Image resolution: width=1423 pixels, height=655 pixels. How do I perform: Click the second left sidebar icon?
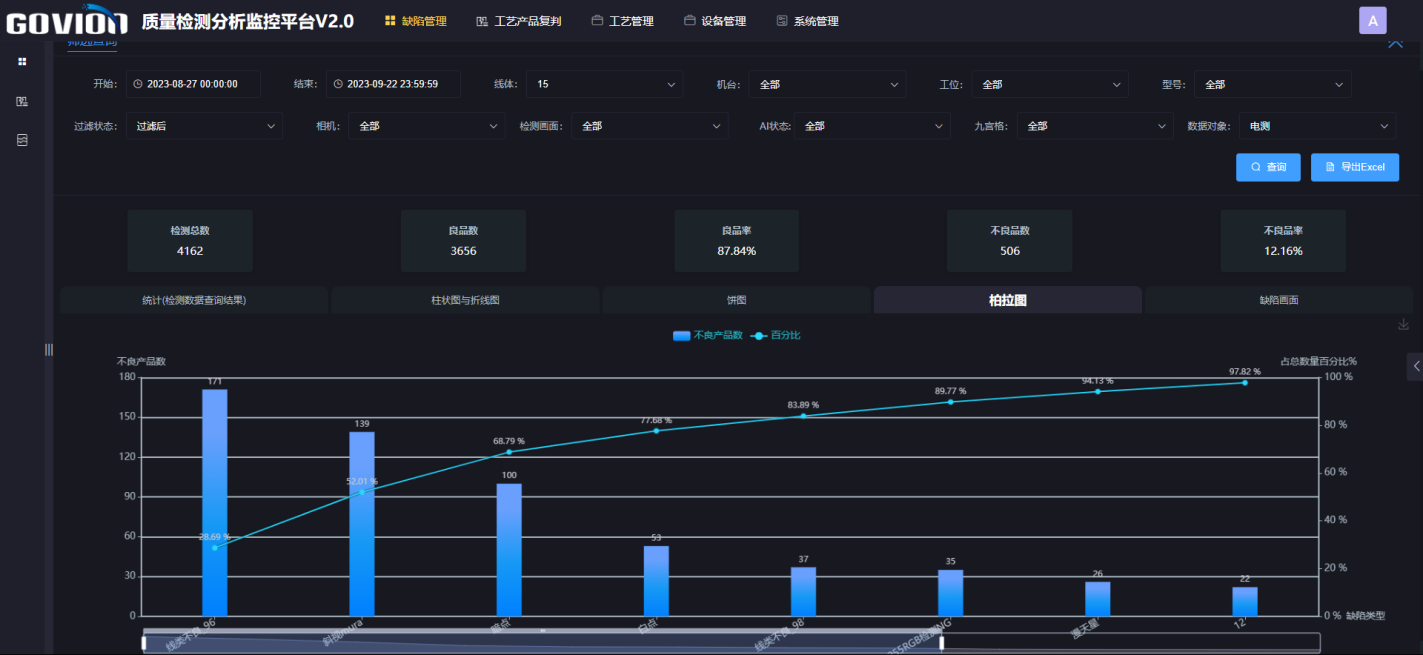coord(22,101)
